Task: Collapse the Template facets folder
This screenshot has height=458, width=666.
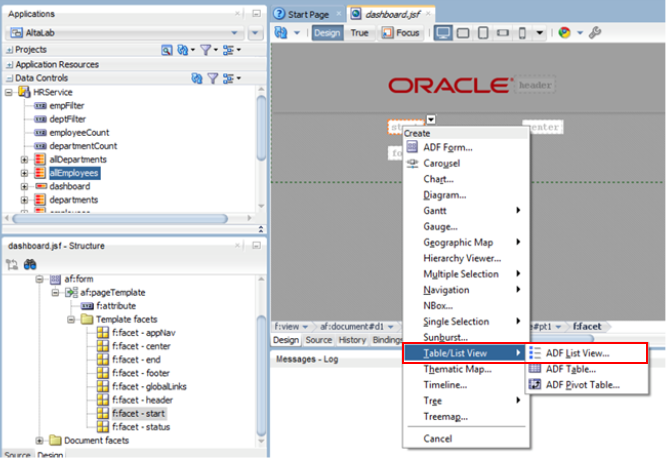Action: click(x=71, y=319)
